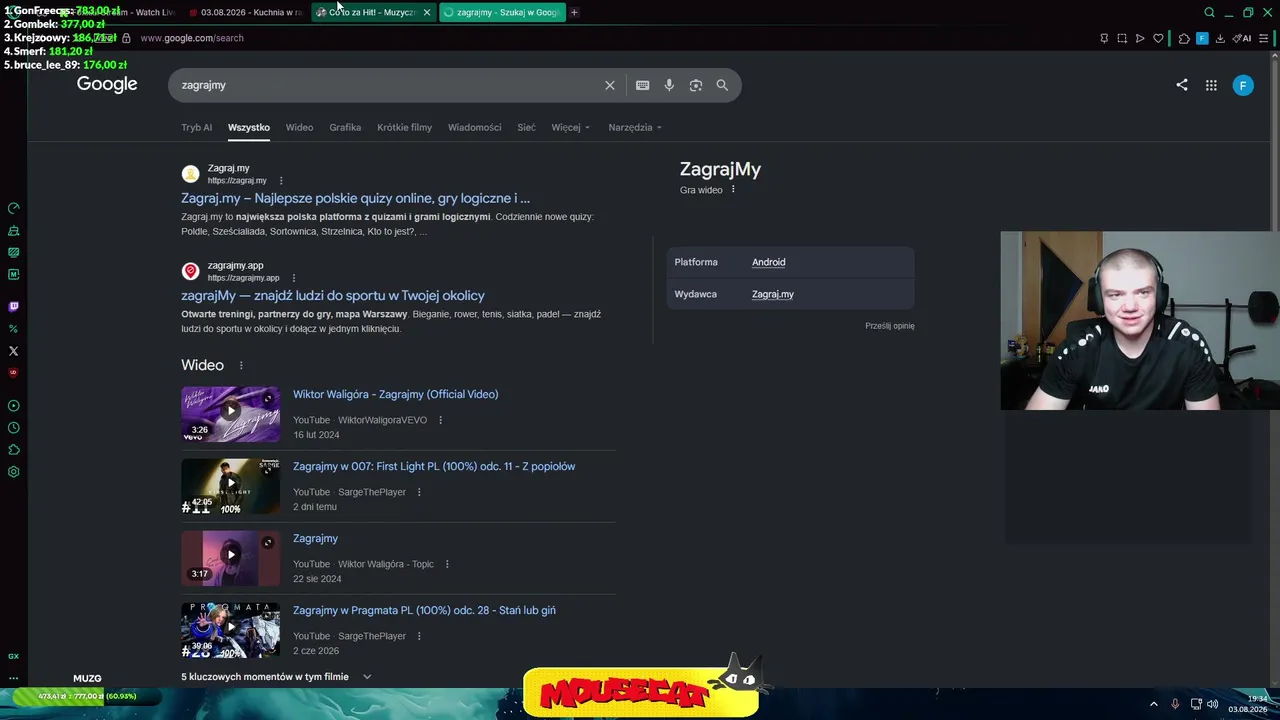
Task: Click Prześlij opinię feedback link
Action: point(889,326)
